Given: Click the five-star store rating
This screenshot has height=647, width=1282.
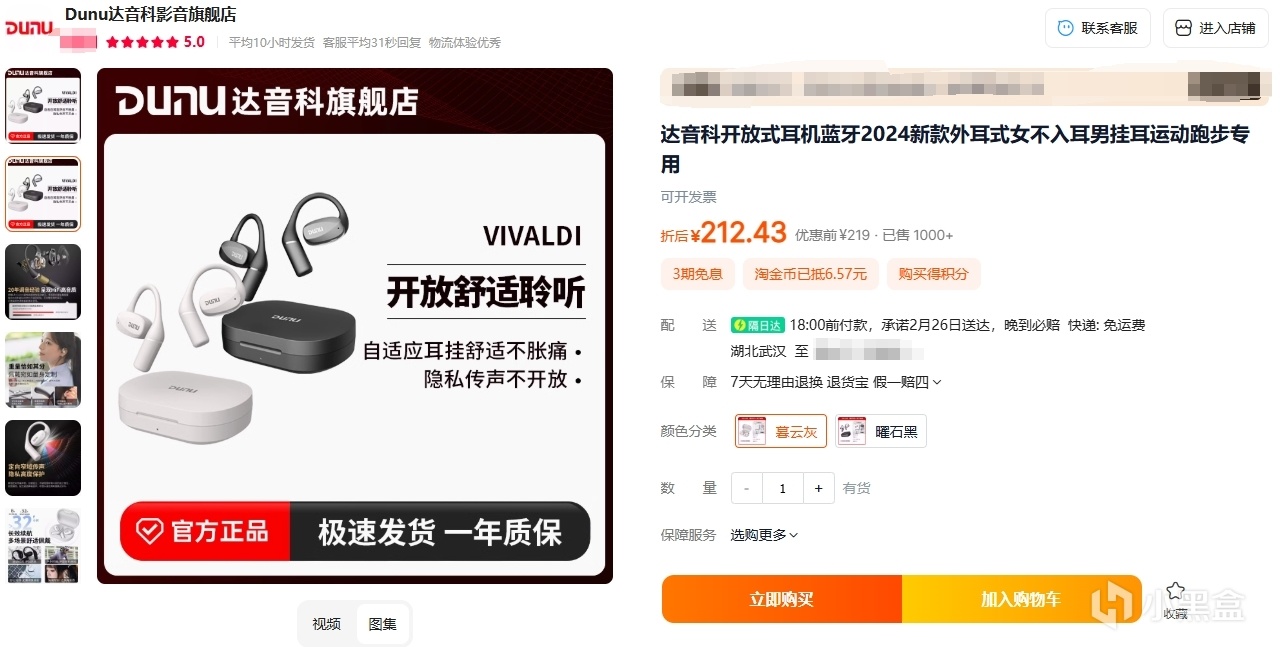Looking at the screenshot, I should click(x=142, y=42).
